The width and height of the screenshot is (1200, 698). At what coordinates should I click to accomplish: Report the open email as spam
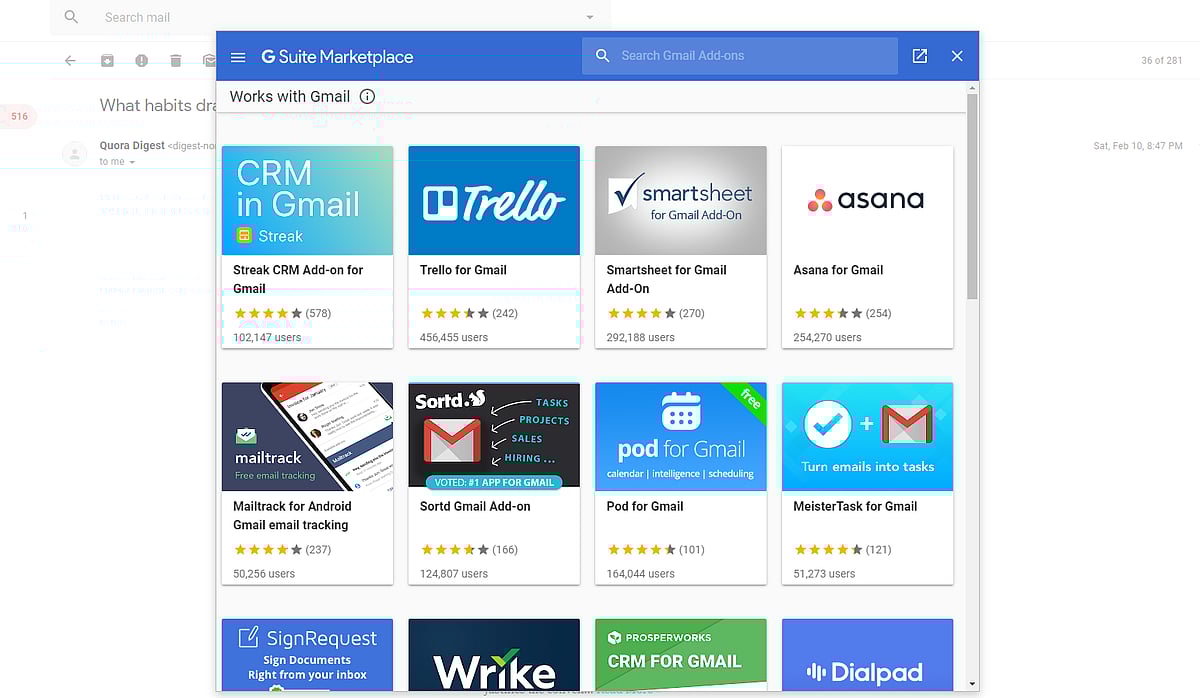[141, 60]
